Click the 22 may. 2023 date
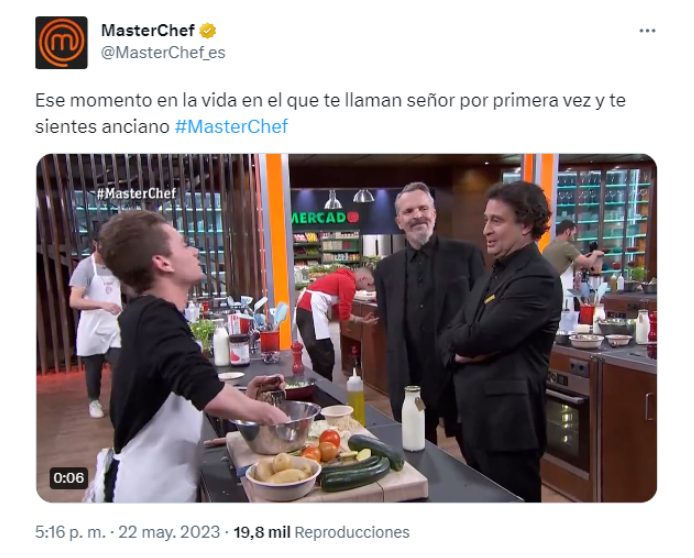 [169, 532]
